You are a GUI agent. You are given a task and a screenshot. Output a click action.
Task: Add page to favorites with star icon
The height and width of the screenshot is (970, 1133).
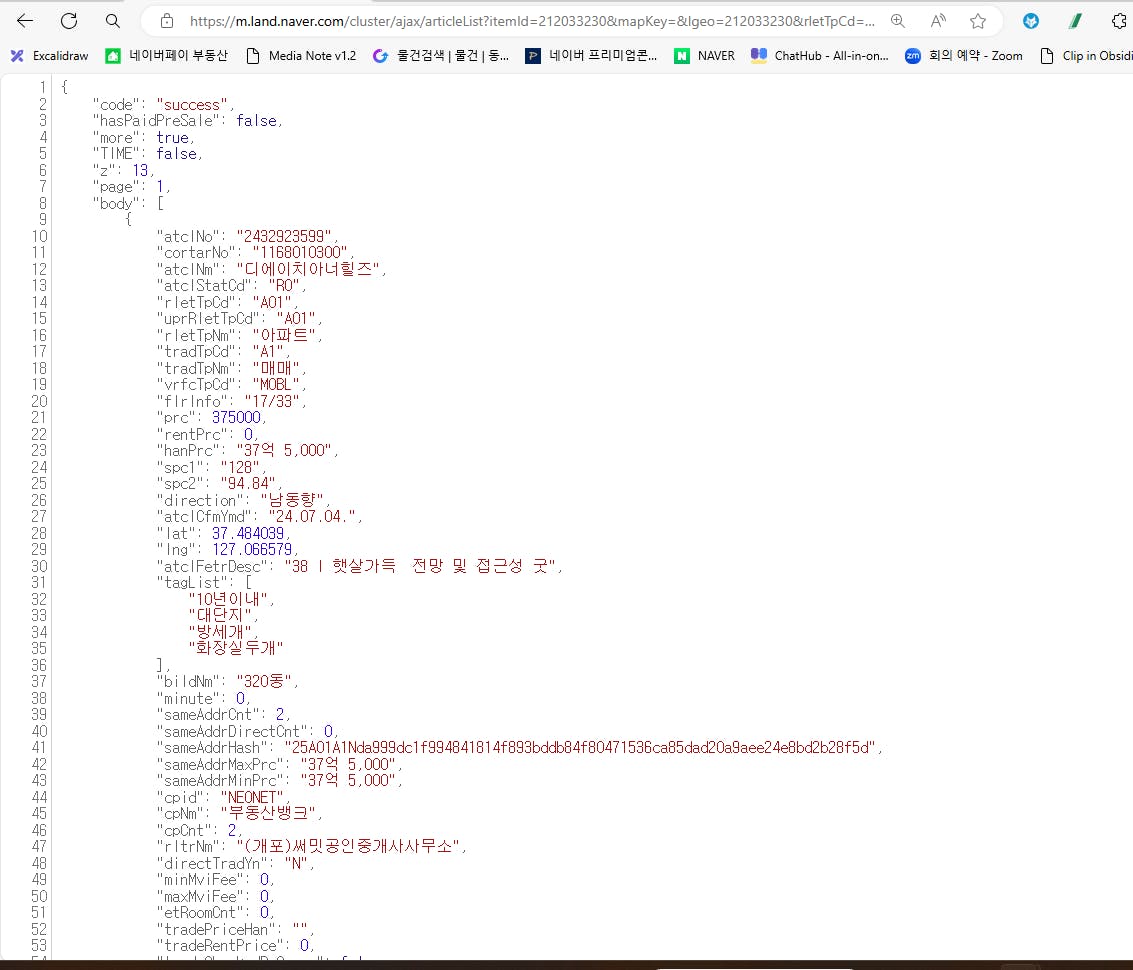pyautogui.click(x=978, y=21)
